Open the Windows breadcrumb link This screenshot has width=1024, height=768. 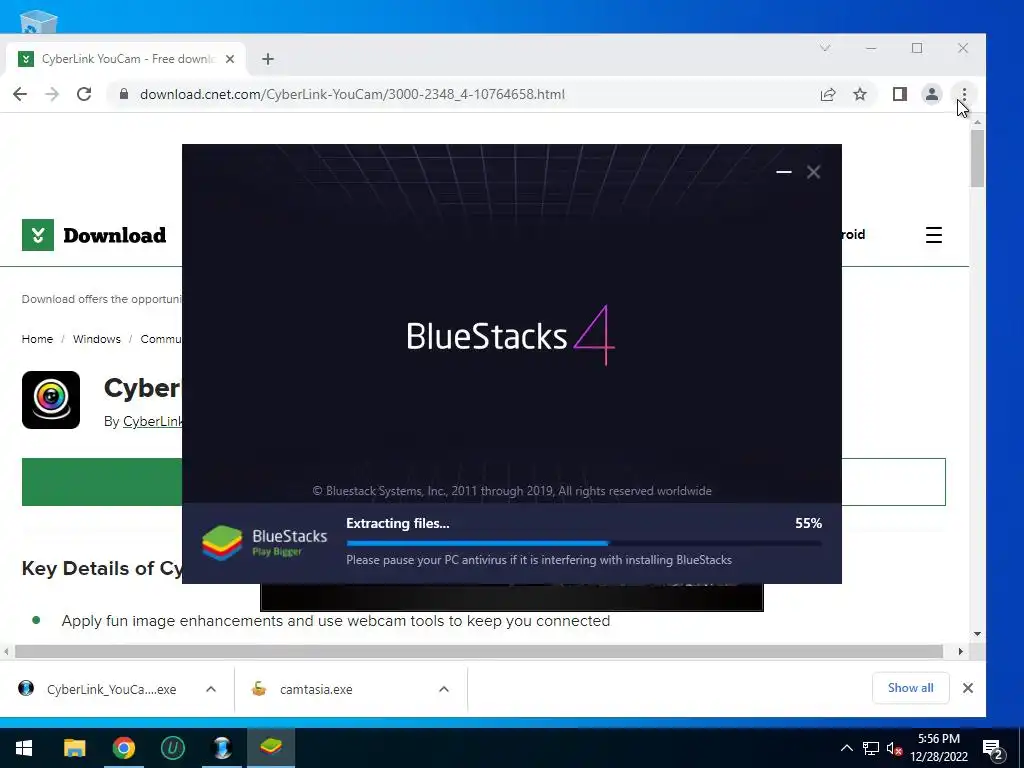pyautogui.click(x=97, y=339)
